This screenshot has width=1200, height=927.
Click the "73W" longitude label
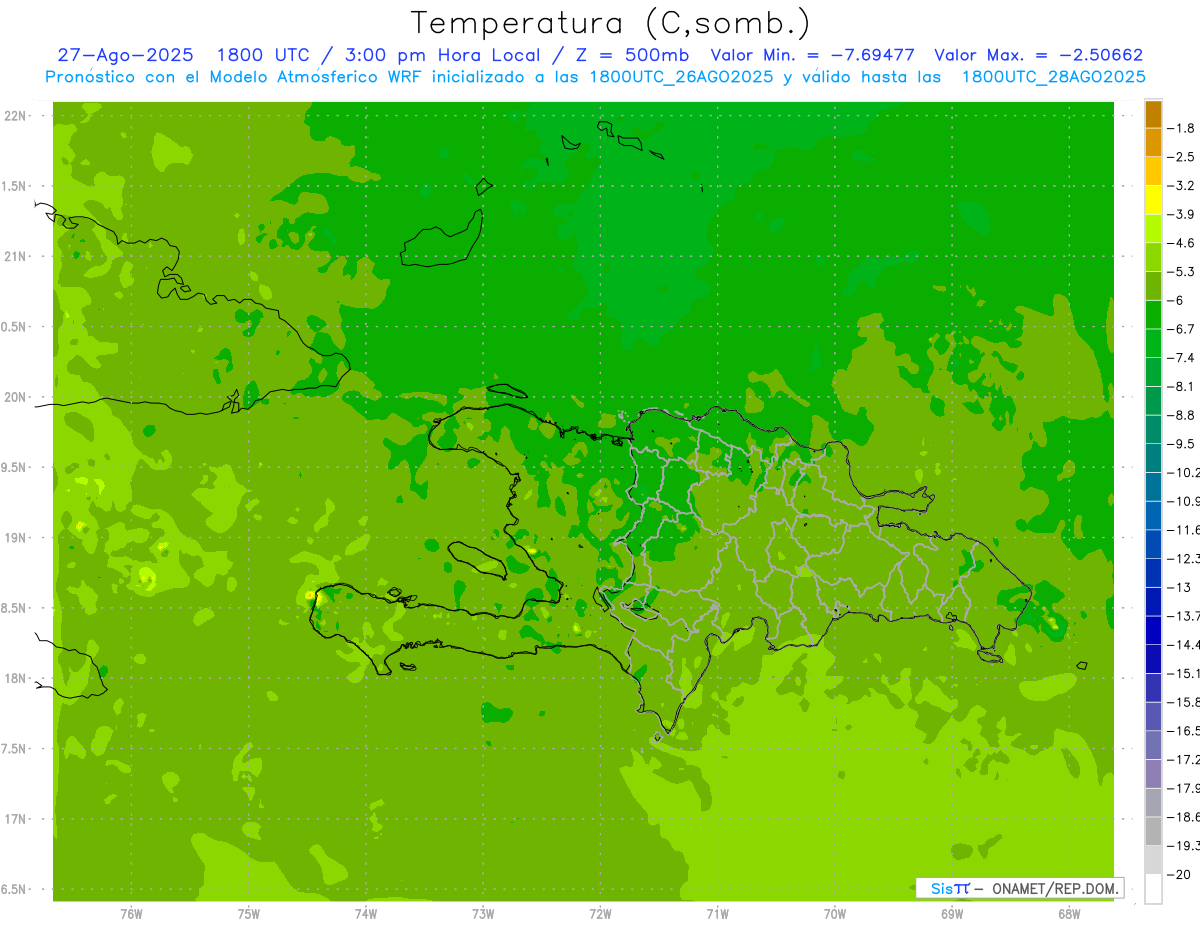point(483,914)
